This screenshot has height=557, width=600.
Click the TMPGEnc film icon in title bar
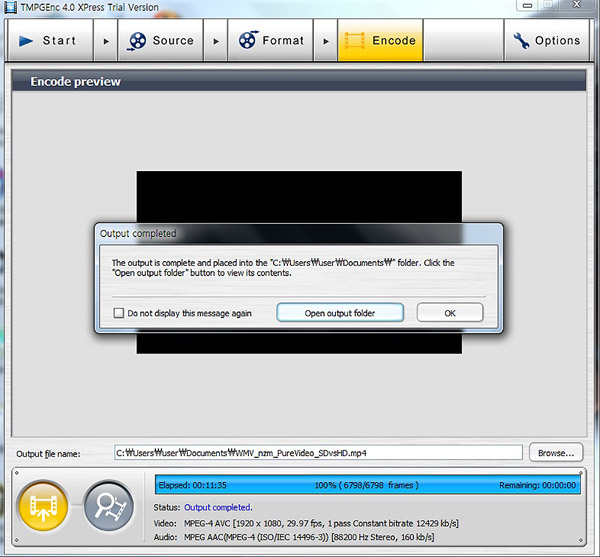(x=10, y=7)
